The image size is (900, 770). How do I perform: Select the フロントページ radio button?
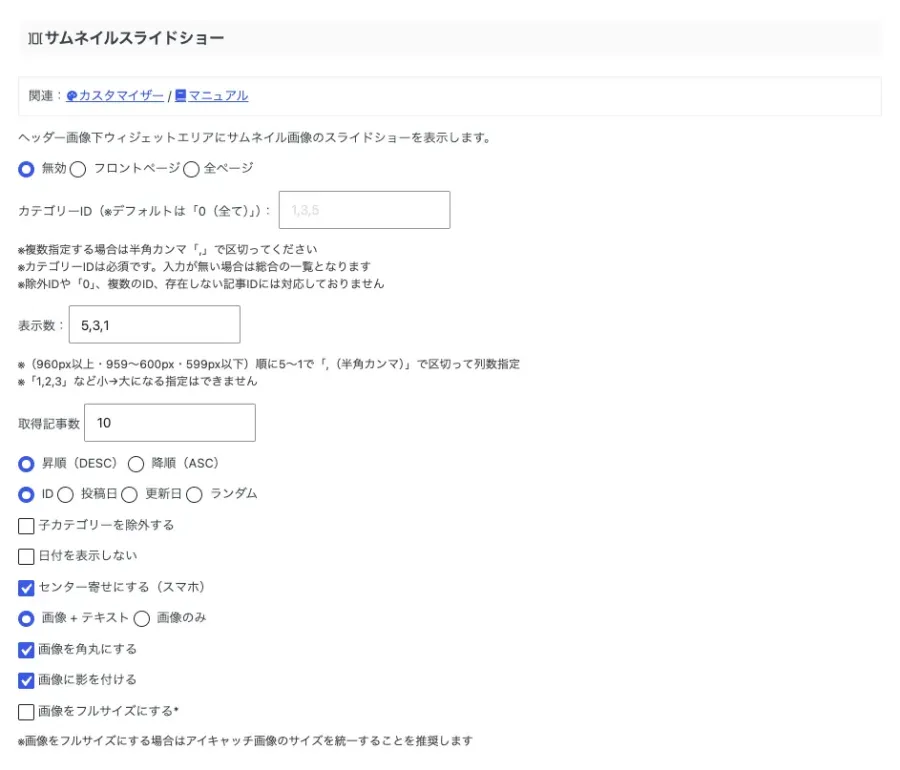coord(78,169)
